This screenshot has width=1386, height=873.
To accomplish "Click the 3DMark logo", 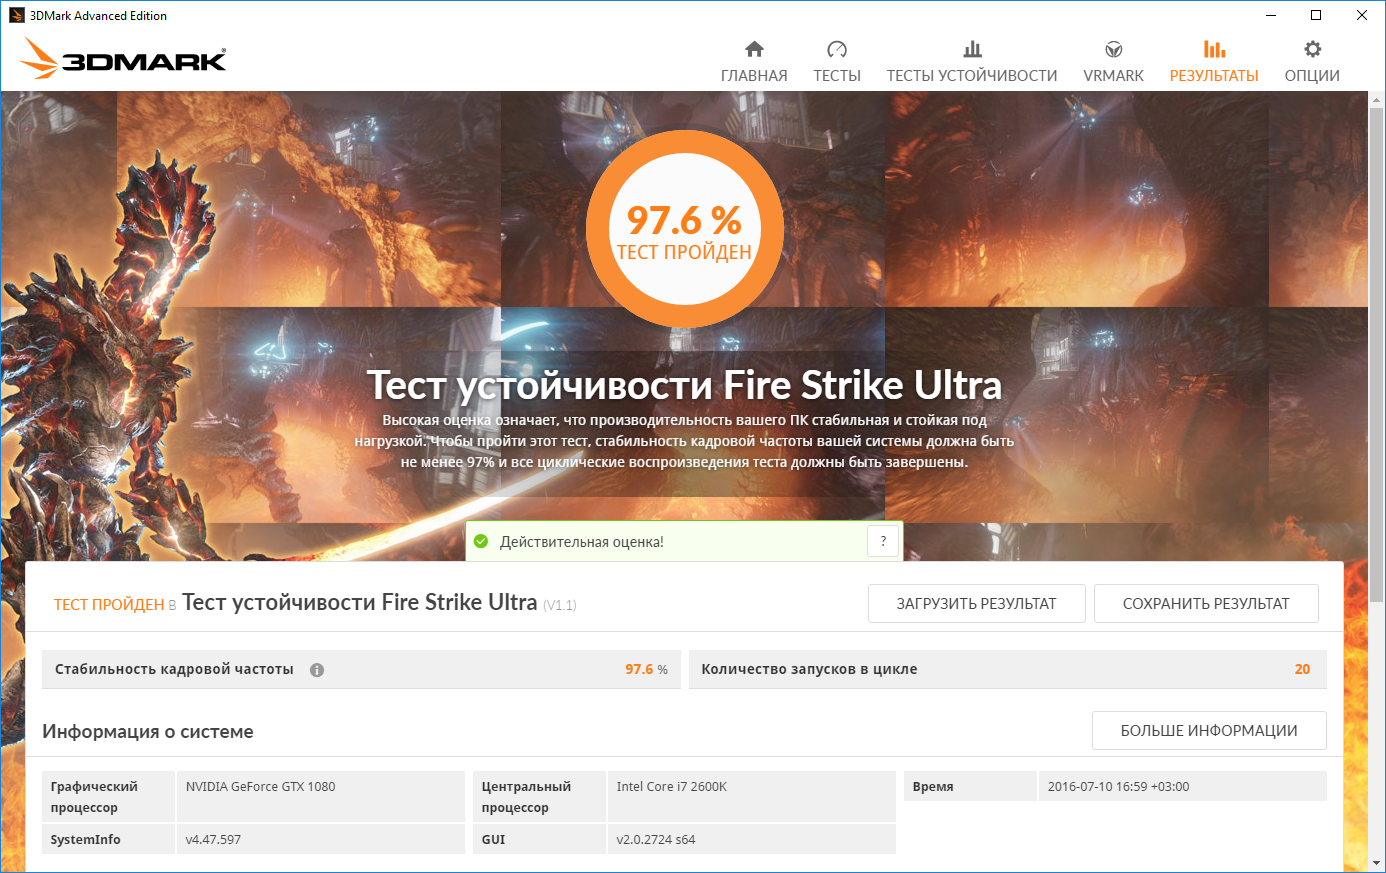I will [x=124, y=59].
